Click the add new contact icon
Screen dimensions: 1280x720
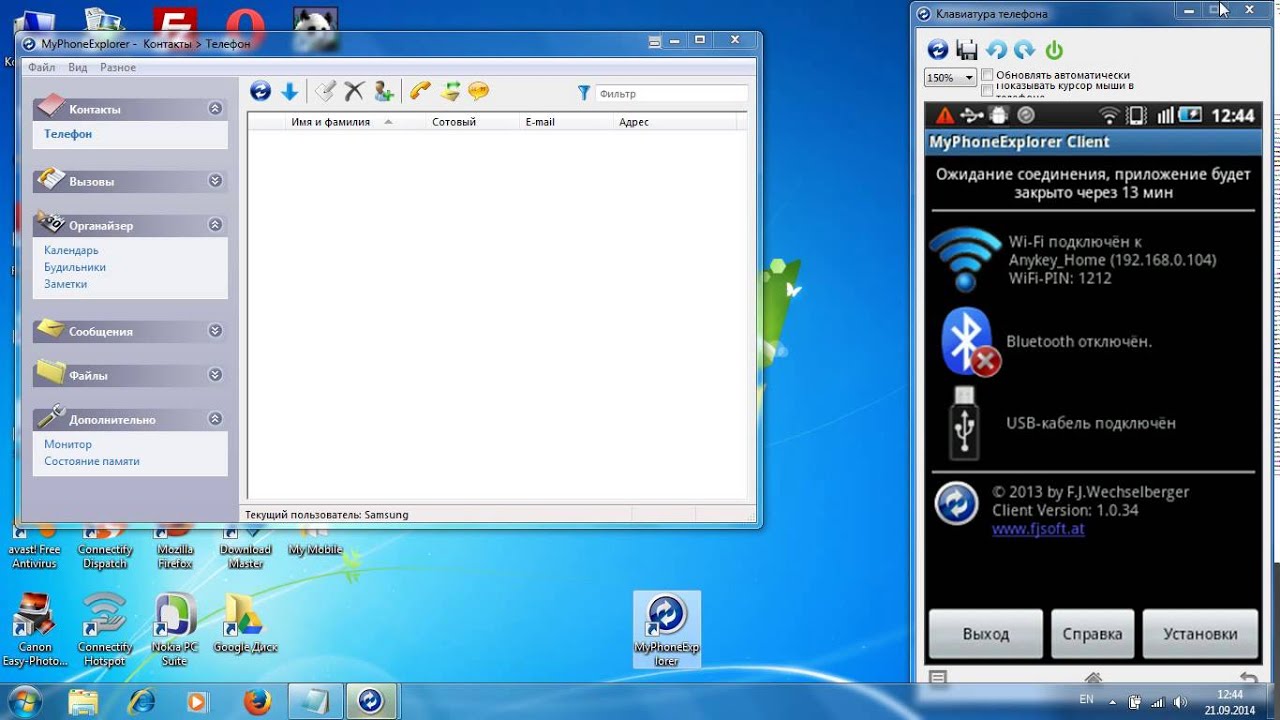point(383,92)
